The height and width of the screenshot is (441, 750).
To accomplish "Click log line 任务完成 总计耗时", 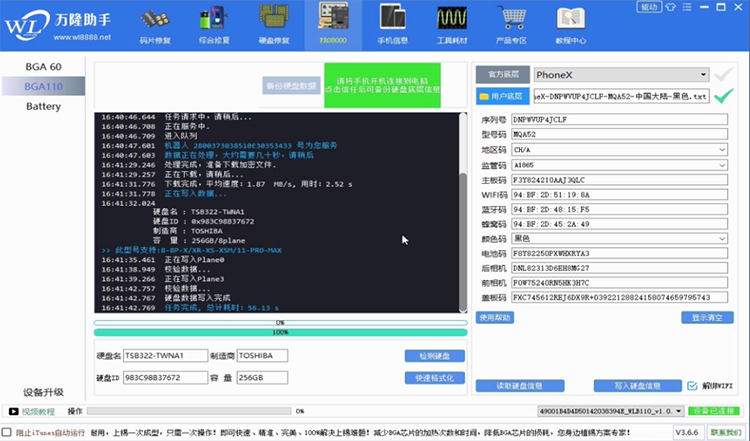I will point(221,308).
